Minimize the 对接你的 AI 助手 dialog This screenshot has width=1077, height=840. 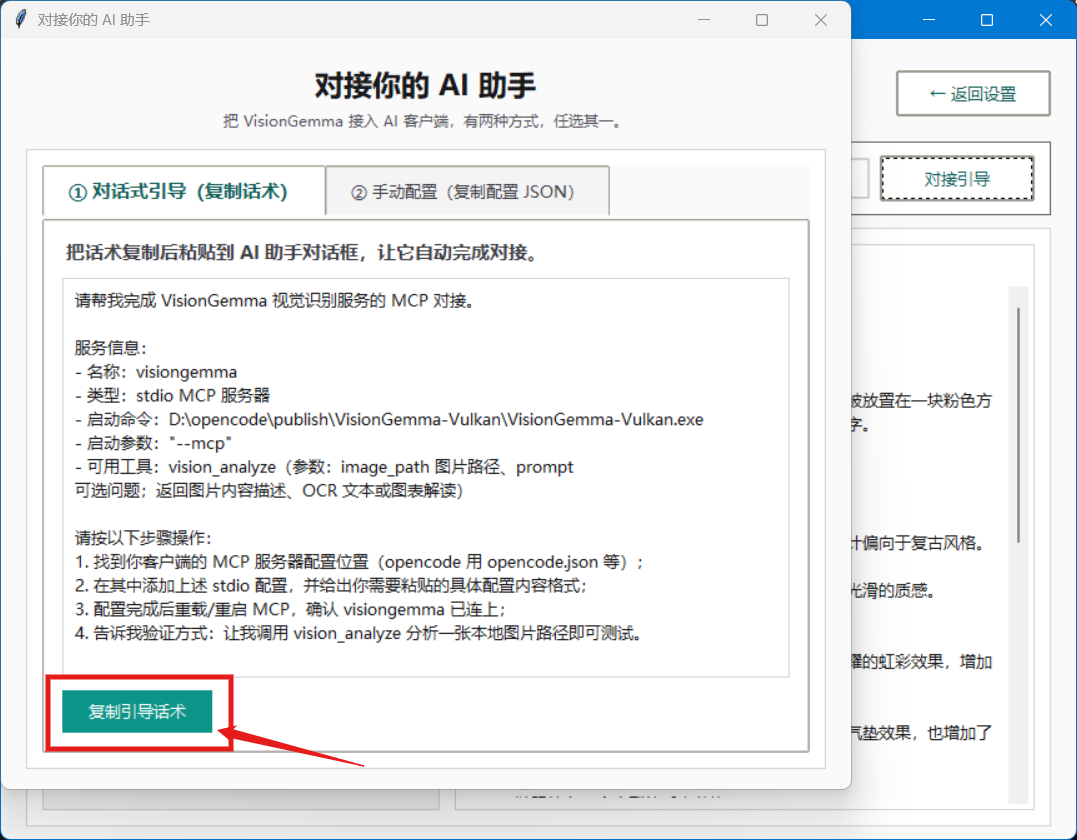point(703,20)
